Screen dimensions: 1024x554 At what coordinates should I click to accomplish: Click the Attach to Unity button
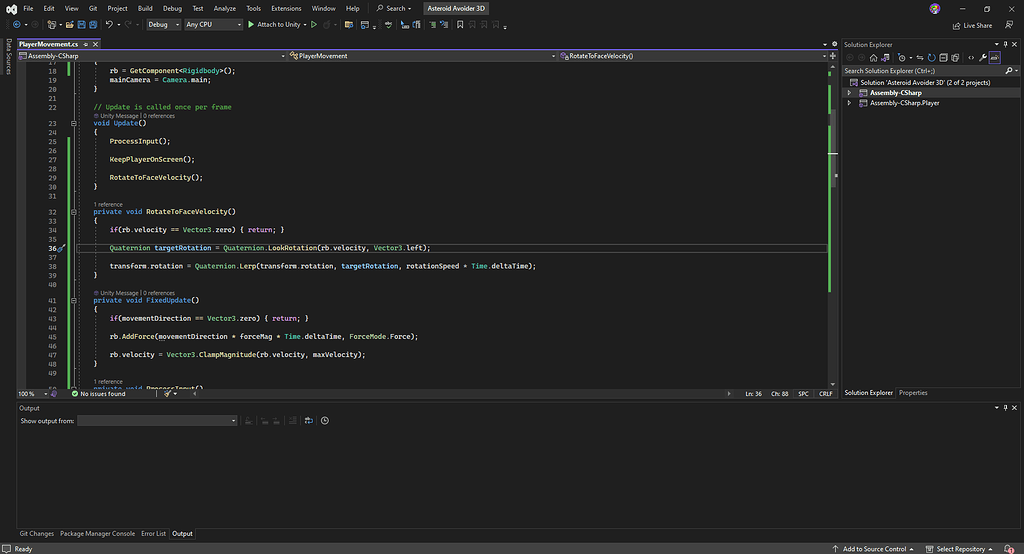click(274, 24)
